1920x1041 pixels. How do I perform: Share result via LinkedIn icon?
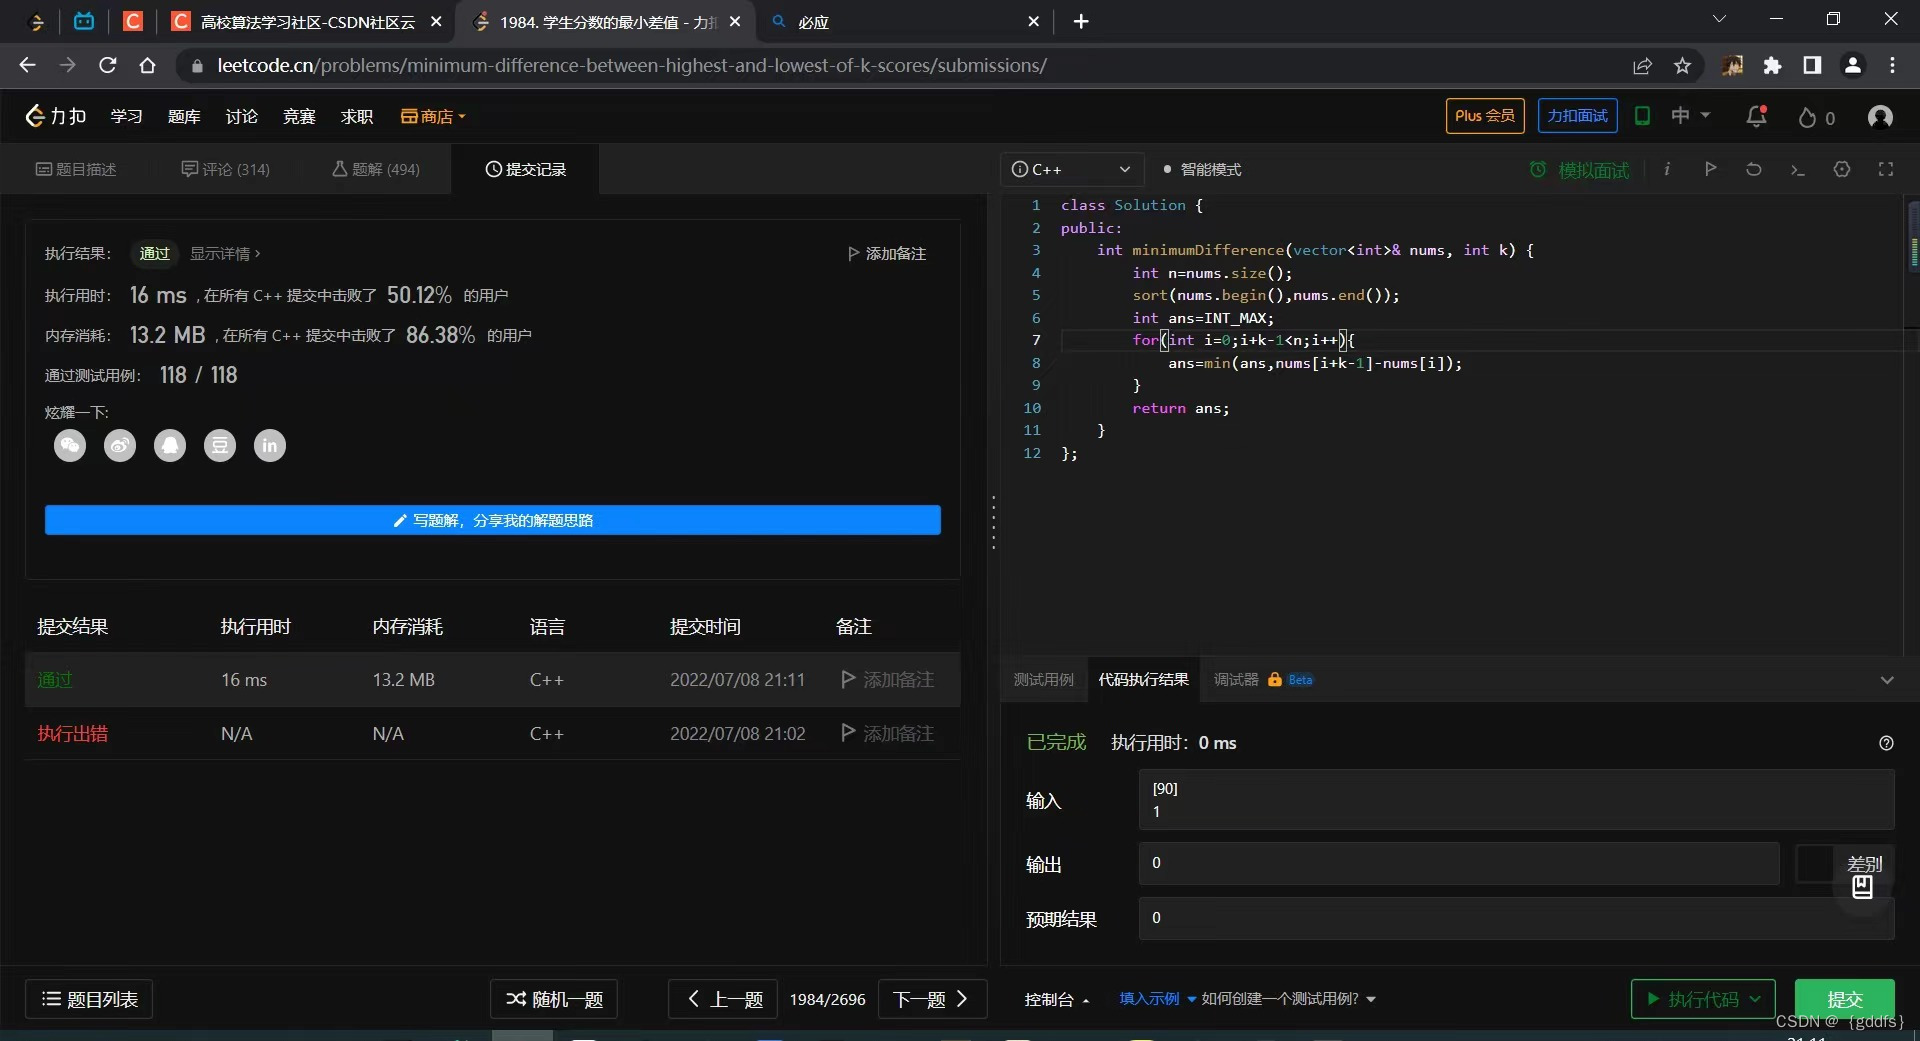click(270, 446)
